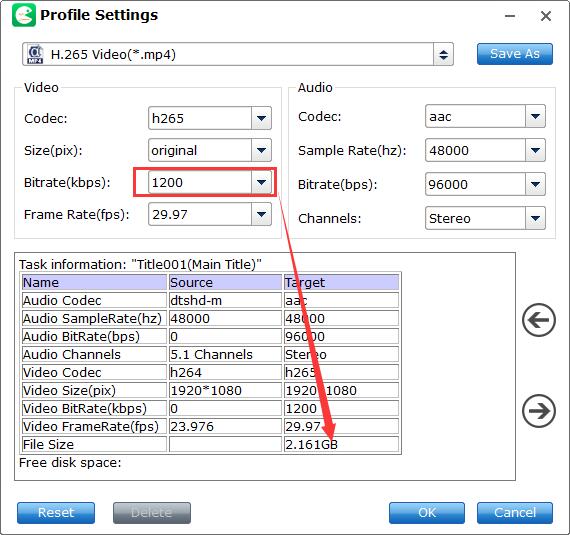Click the green app logo icon
570x535 pixels.
(24, 15)
